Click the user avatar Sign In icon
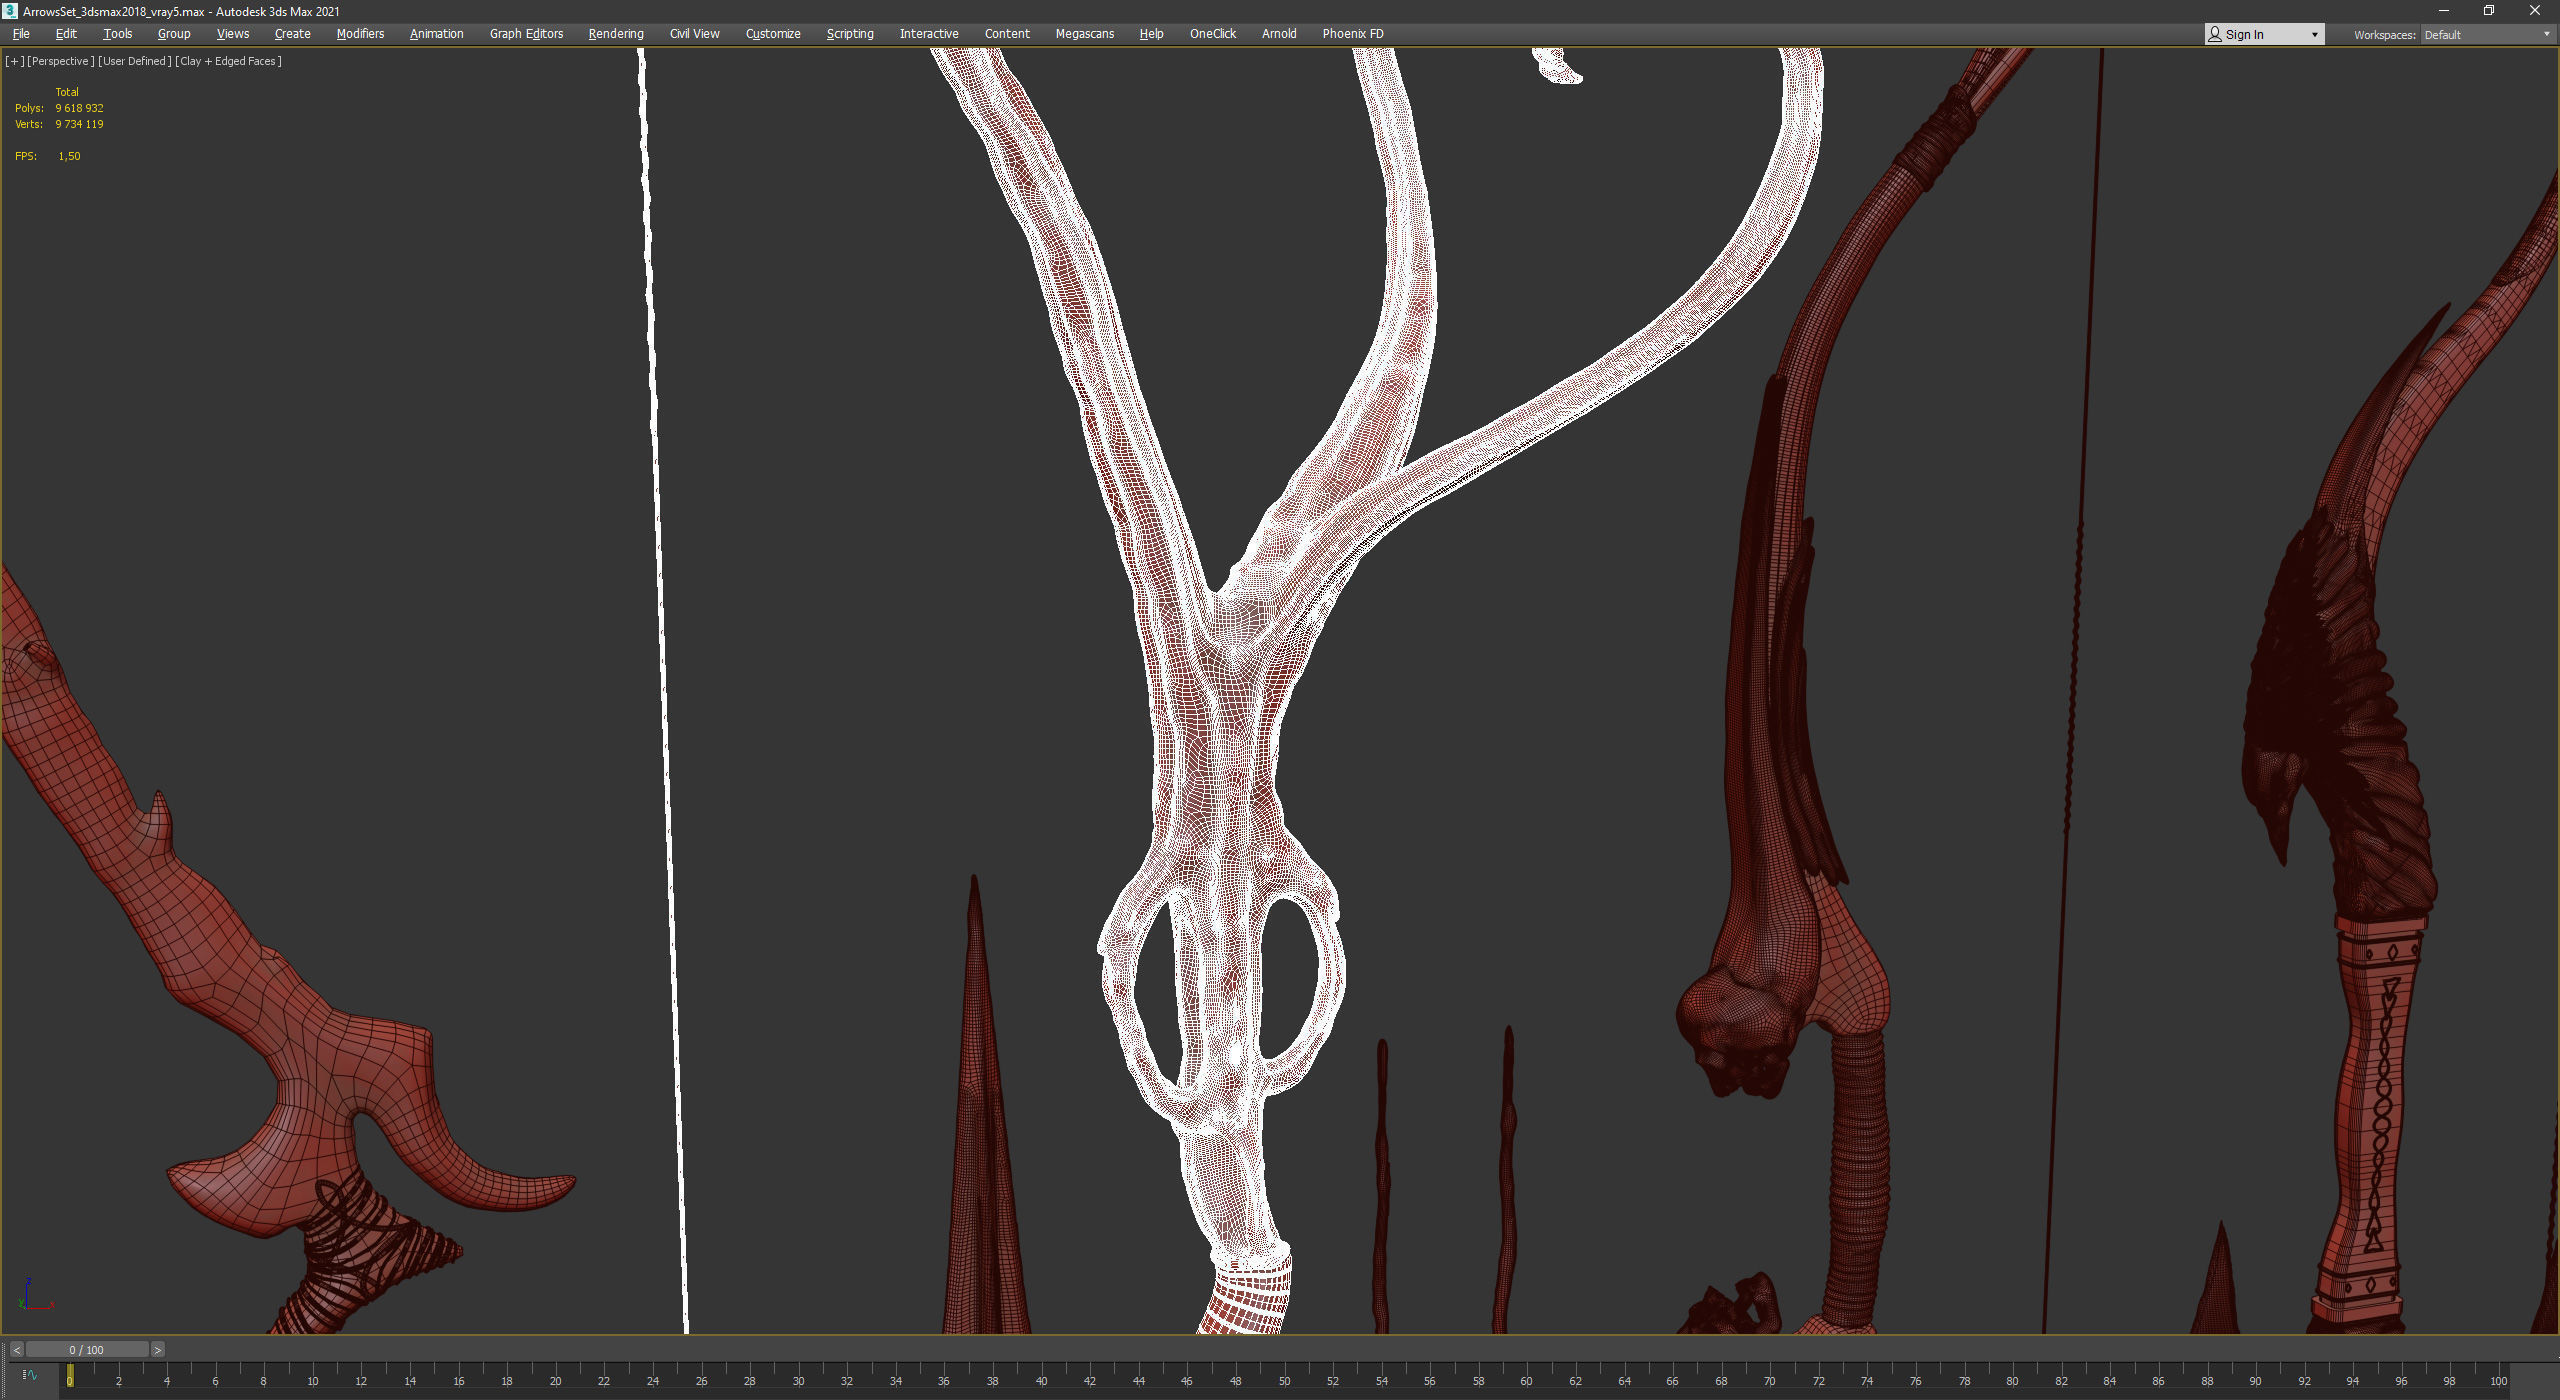Screen dimensions: 2560x1400 coord(2215,34)
